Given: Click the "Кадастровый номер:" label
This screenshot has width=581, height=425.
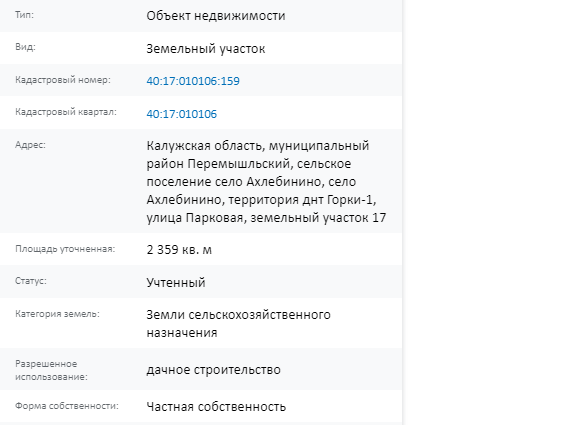Looking at the screenshot, I should 63,80.
